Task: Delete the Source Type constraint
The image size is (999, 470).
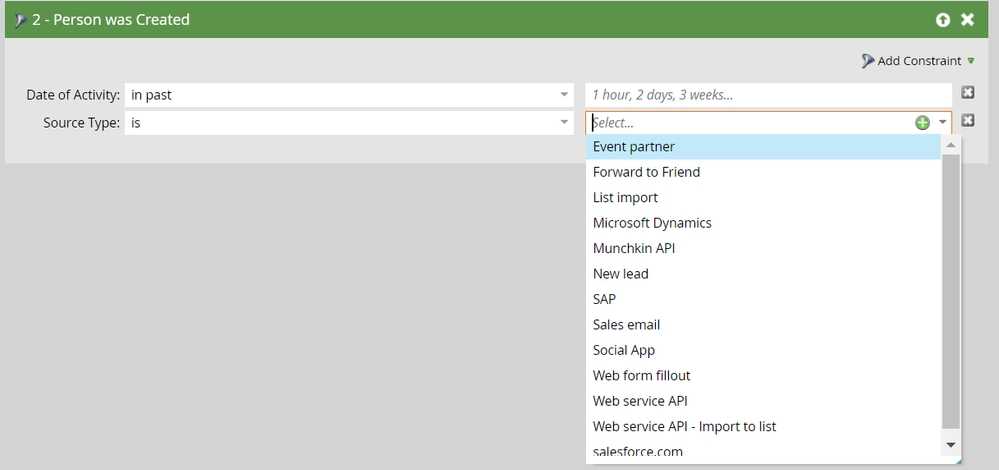Action: click(967, 120)
